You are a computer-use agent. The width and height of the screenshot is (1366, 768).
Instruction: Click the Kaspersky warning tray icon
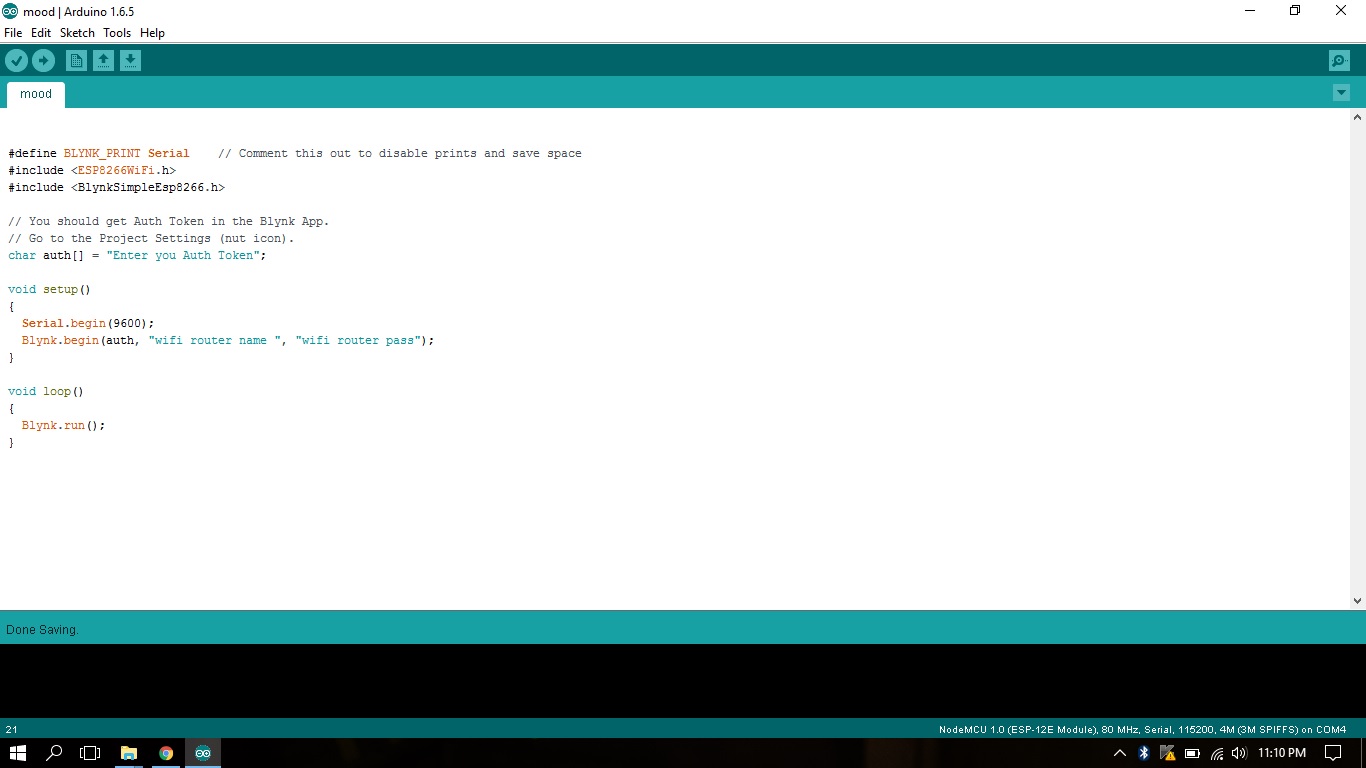coord(1167,753)
